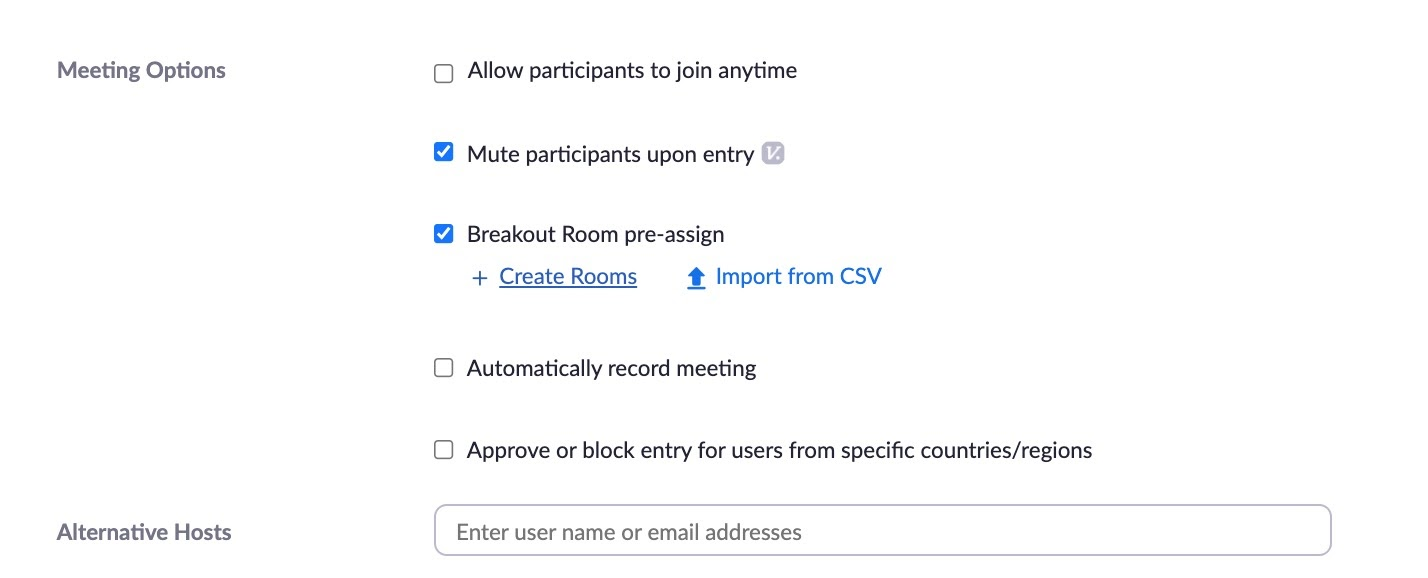Image resolution: width=1428 pixels, height=578 pixels.
Task: Click the 'Enter user name or email addresses' placeholder
Action: (x=628, y=532)
